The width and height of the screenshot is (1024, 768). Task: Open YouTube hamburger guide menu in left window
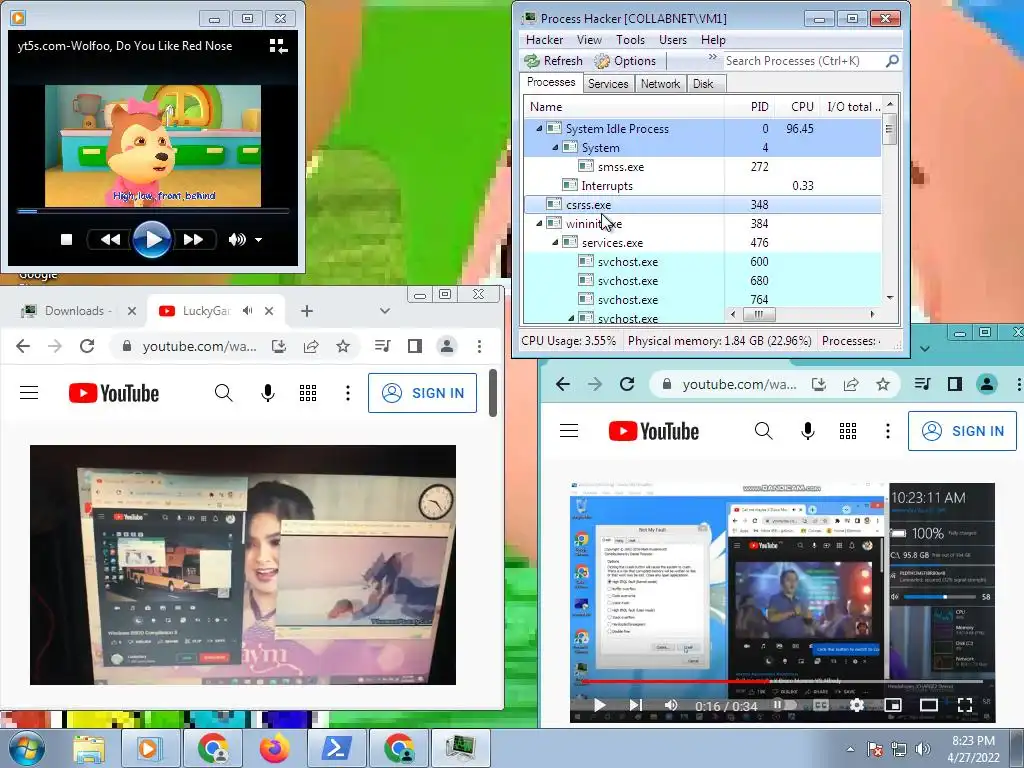click(29, 392)
